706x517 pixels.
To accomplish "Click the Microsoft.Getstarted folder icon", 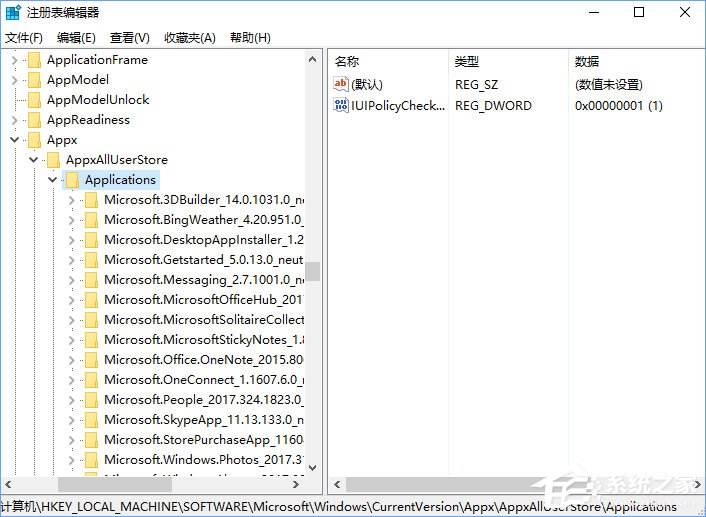I will tap(91, 260).
